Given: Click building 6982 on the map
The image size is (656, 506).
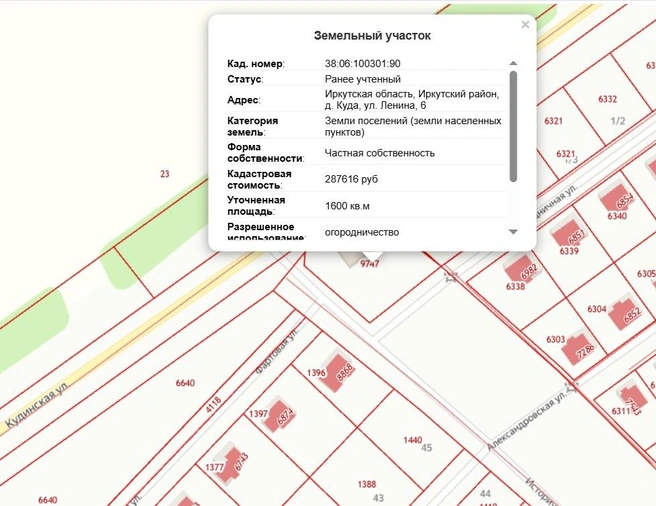Looking at the screenshot, I should [522, 269].
